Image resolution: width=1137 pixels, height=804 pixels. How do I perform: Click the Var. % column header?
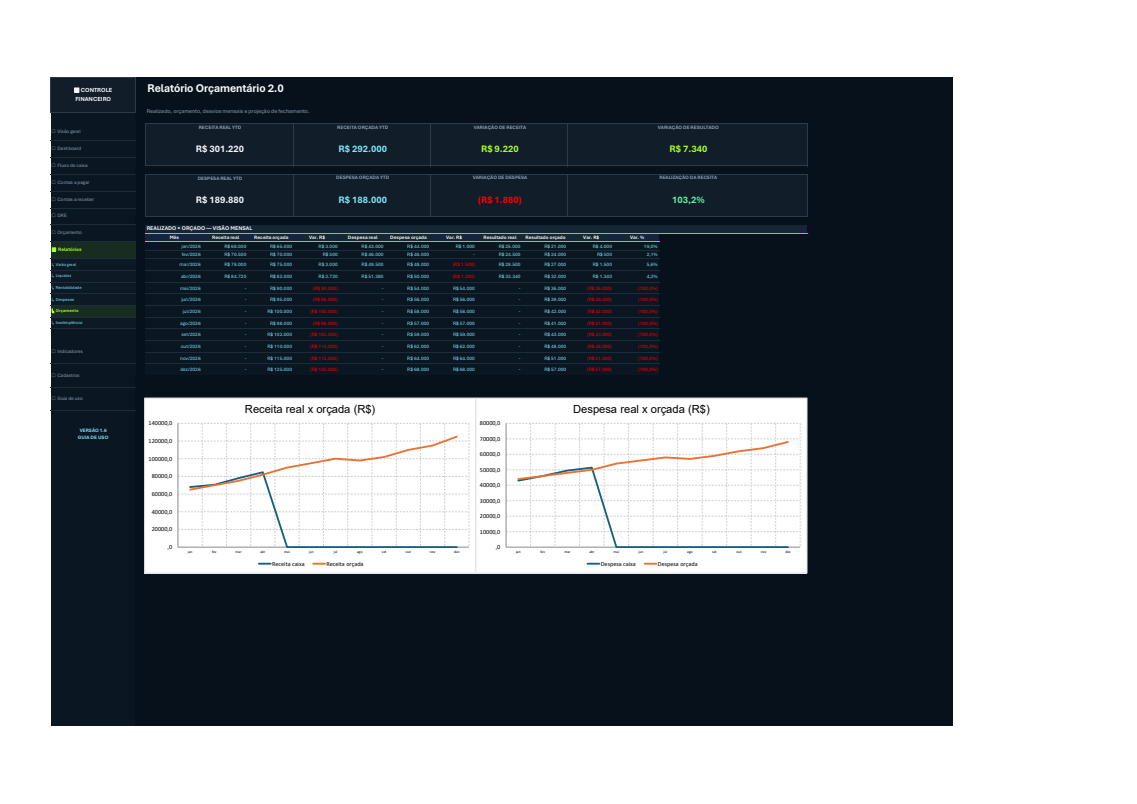coord(637,237)
